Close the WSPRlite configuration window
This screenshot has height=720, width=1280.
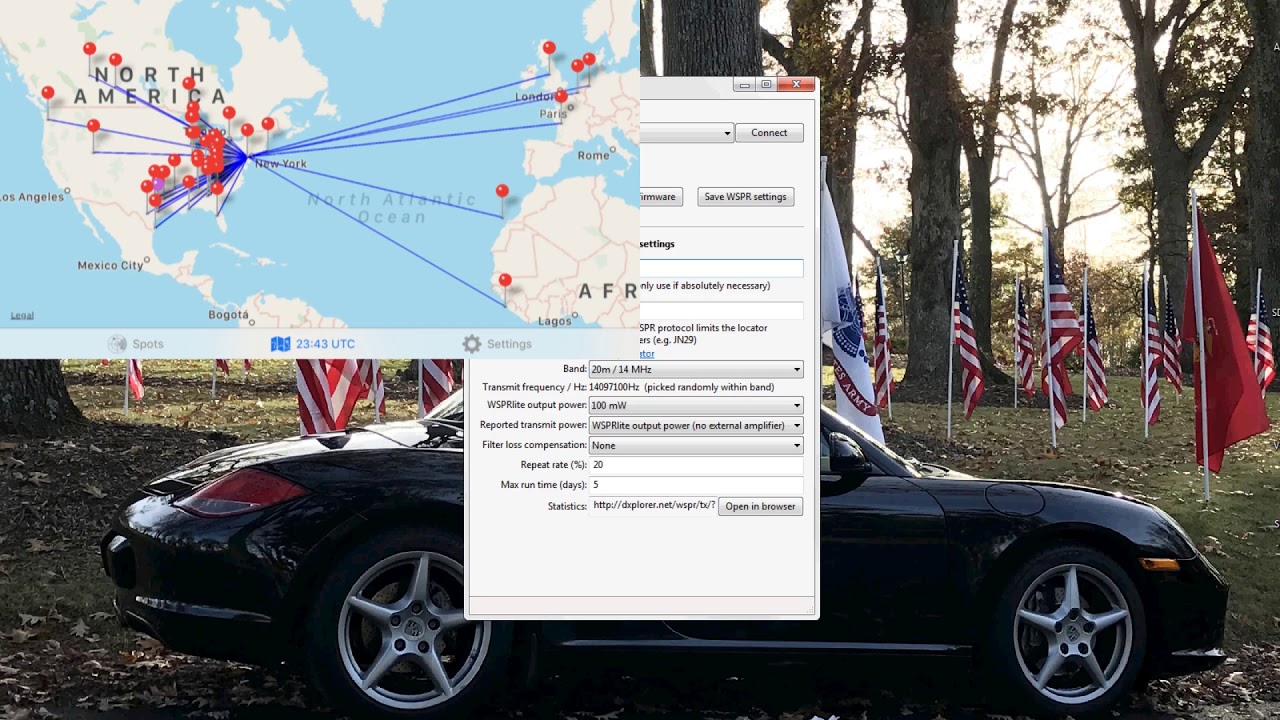point(797,85)
